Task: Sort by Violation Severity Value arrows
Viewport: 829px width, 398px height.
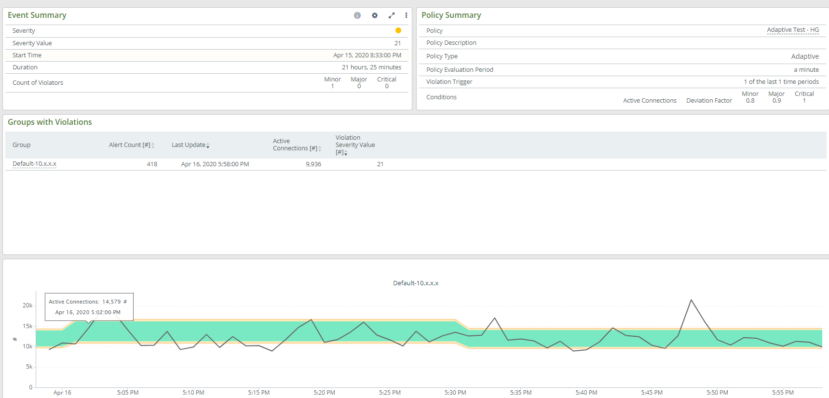Action: coord(346,153)
